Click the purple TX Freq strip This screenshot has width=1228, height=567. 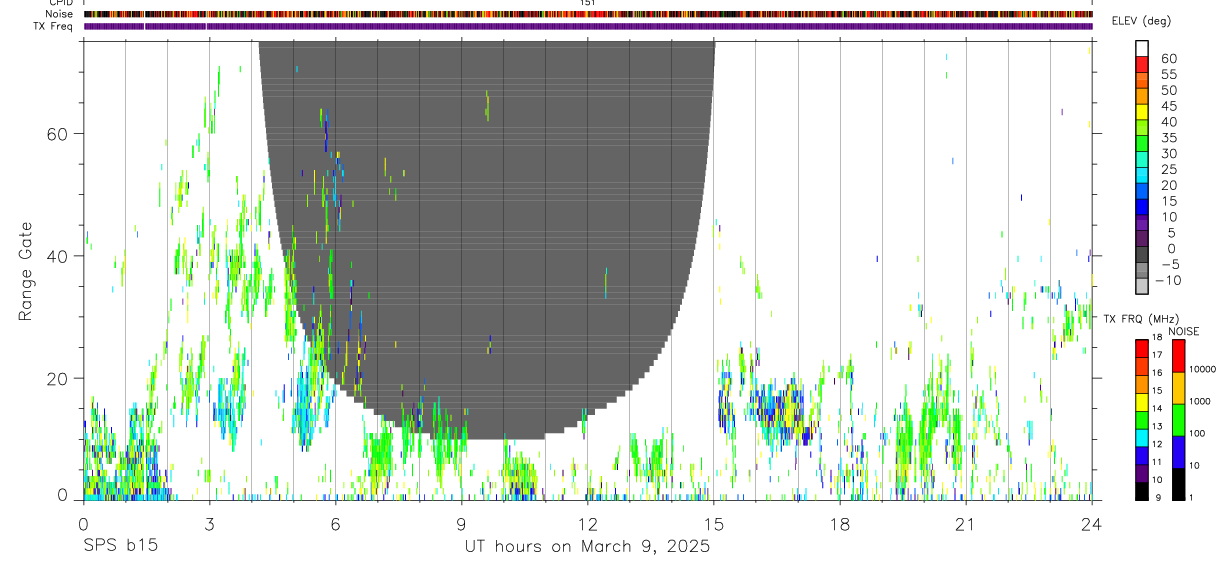588,26
